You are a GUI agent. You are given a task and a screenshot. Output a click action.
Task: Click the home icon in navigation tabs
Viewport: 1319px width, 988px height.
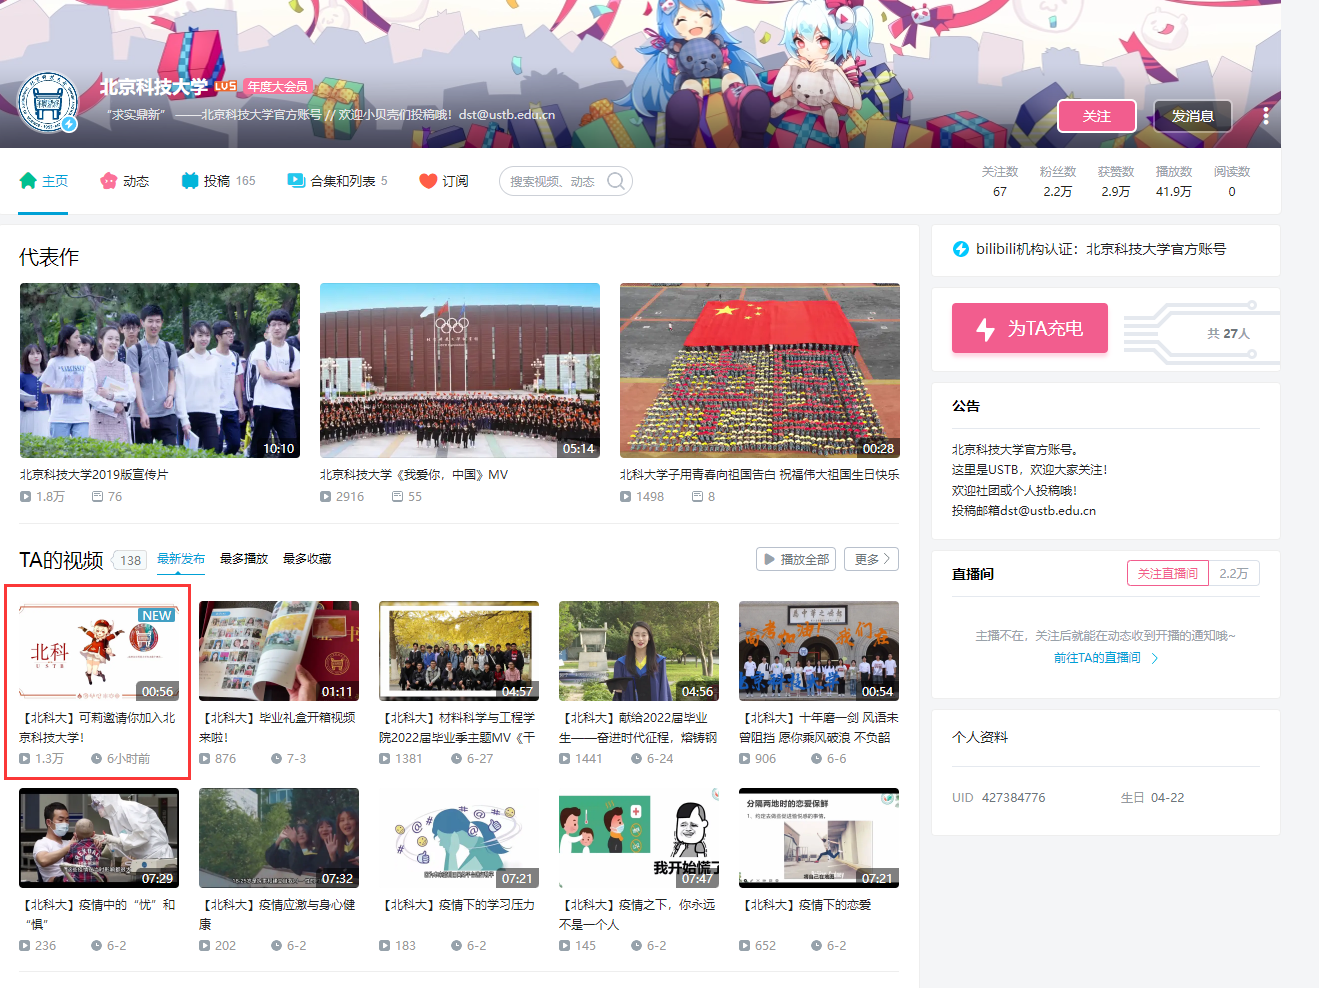pyautogui.click(x=28, y=181)
